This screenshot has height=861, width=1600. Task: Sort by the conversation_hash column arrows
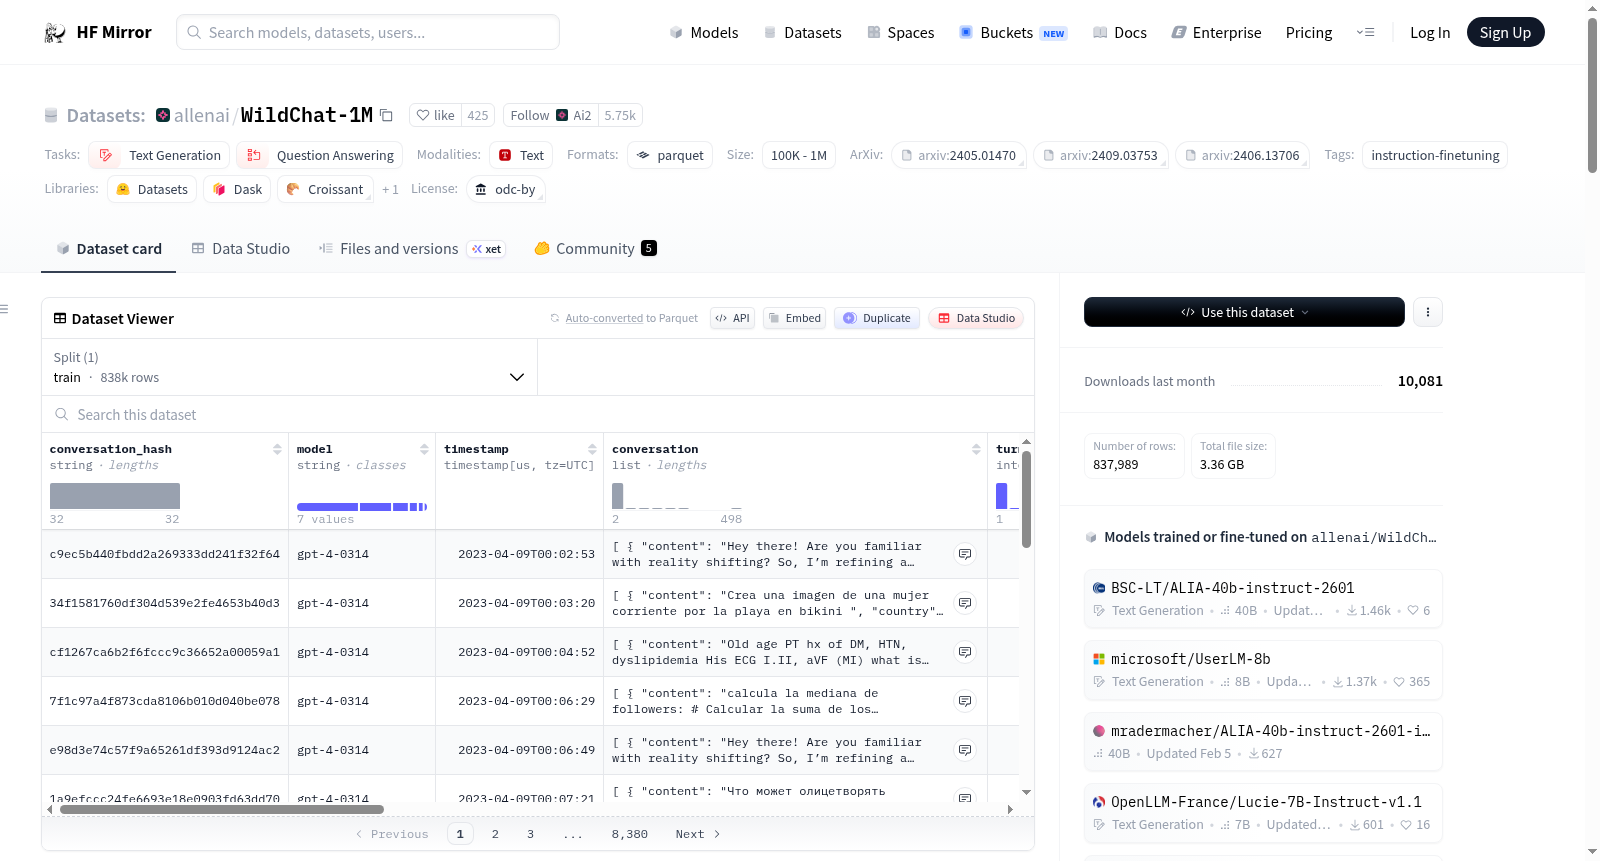[x=277, y=449]
